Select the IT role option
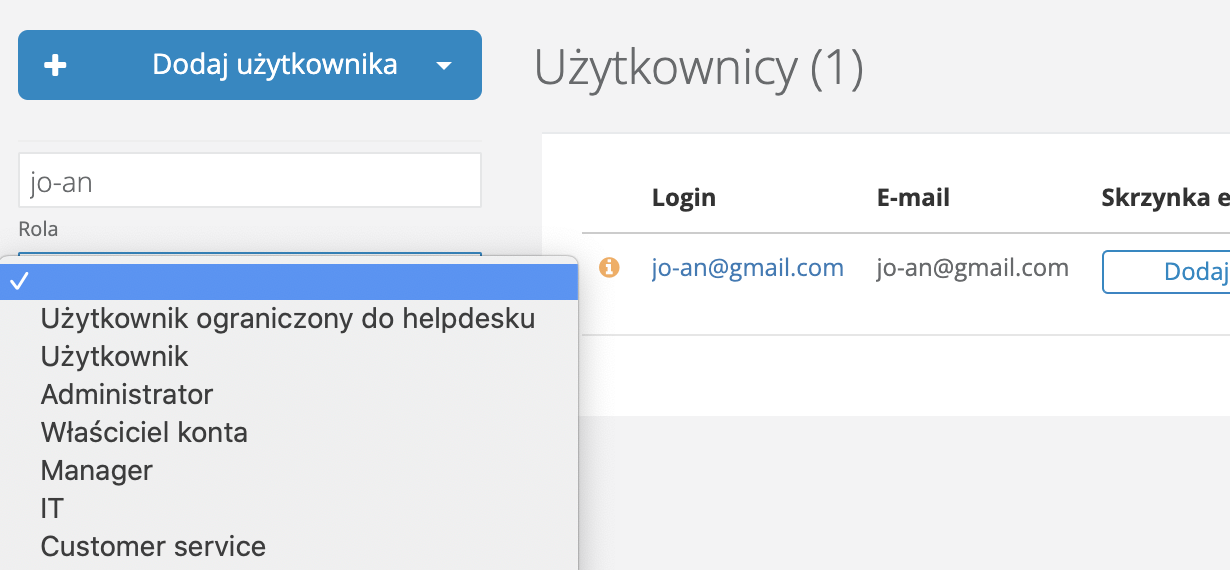Screen dimensions: 1230x570 [52, 508]
